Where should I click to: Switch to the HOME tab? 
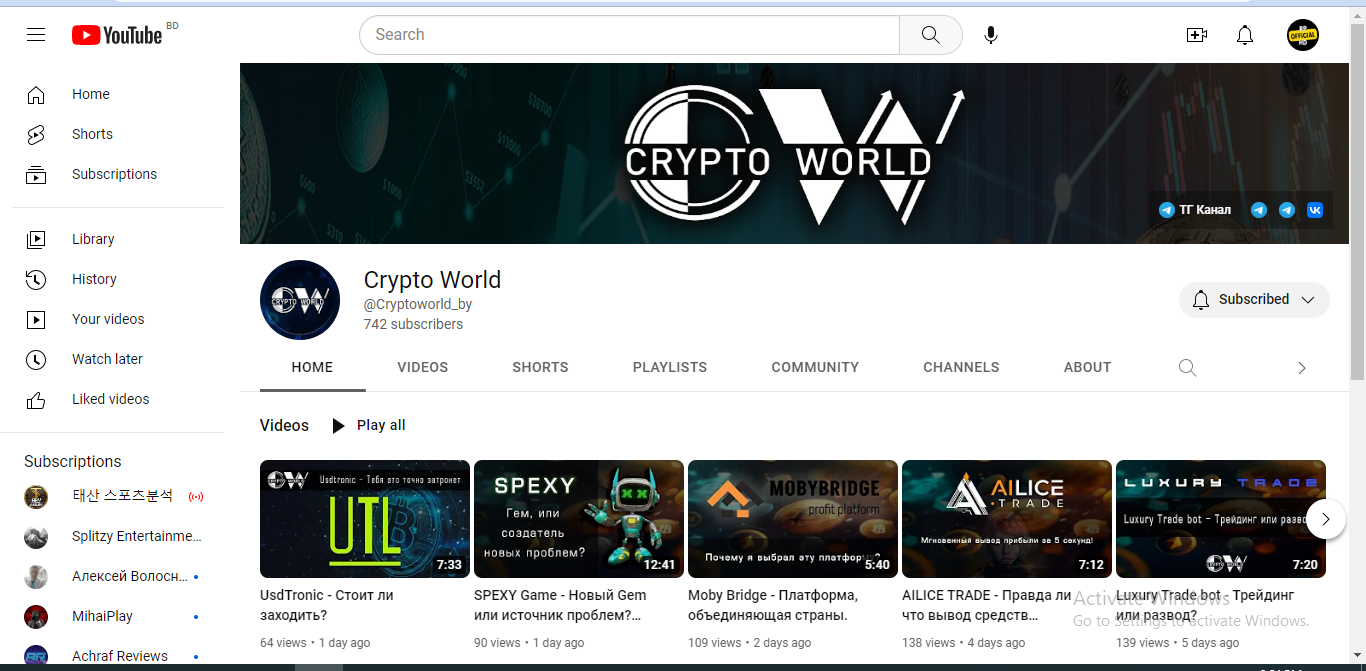pyautogui.click(x=312, y=367)
